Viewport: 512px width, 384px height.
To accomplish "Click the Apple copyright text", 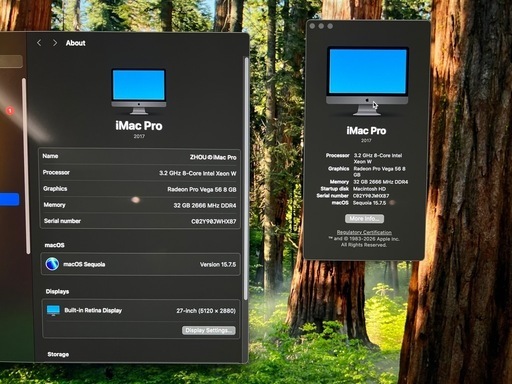I will point(364,239).
